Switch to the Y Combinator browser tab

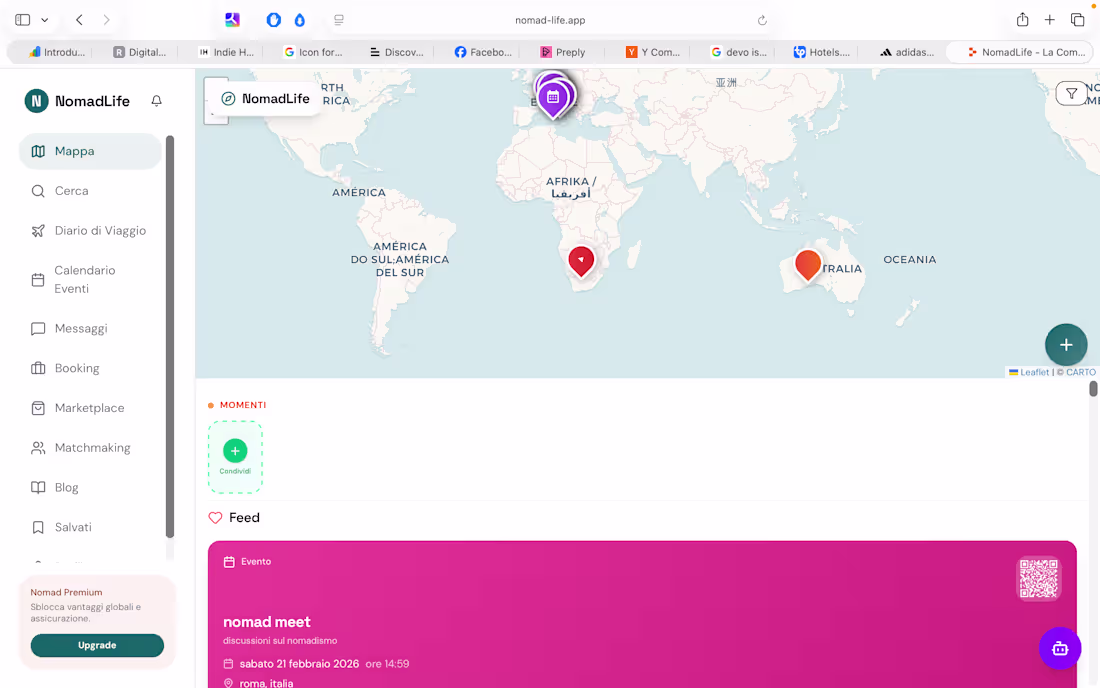653,52
